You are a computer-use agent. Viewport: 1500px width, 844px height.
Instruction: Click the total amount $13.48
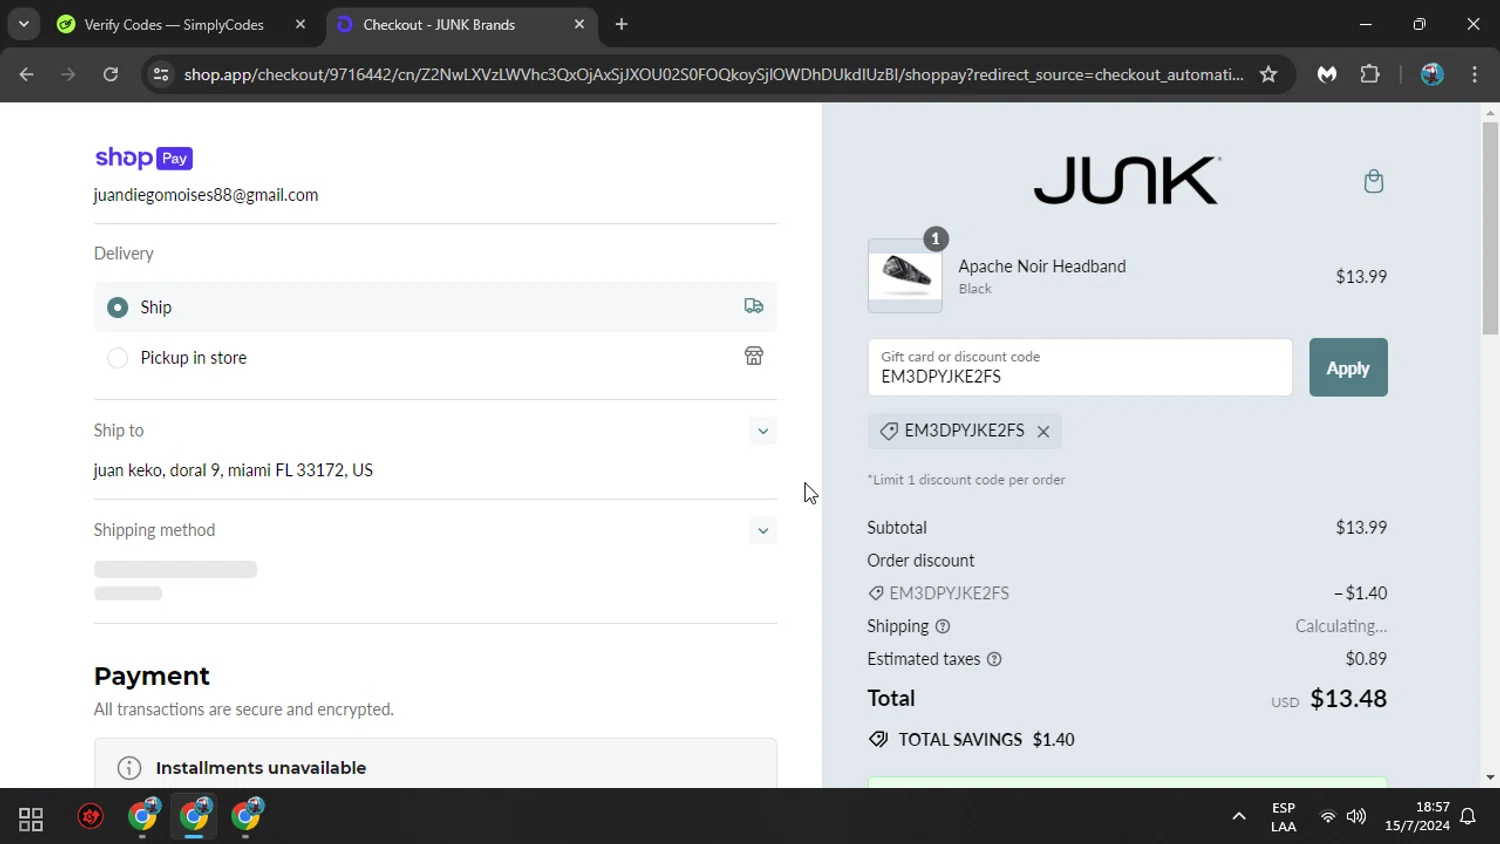coord(1348,698)
